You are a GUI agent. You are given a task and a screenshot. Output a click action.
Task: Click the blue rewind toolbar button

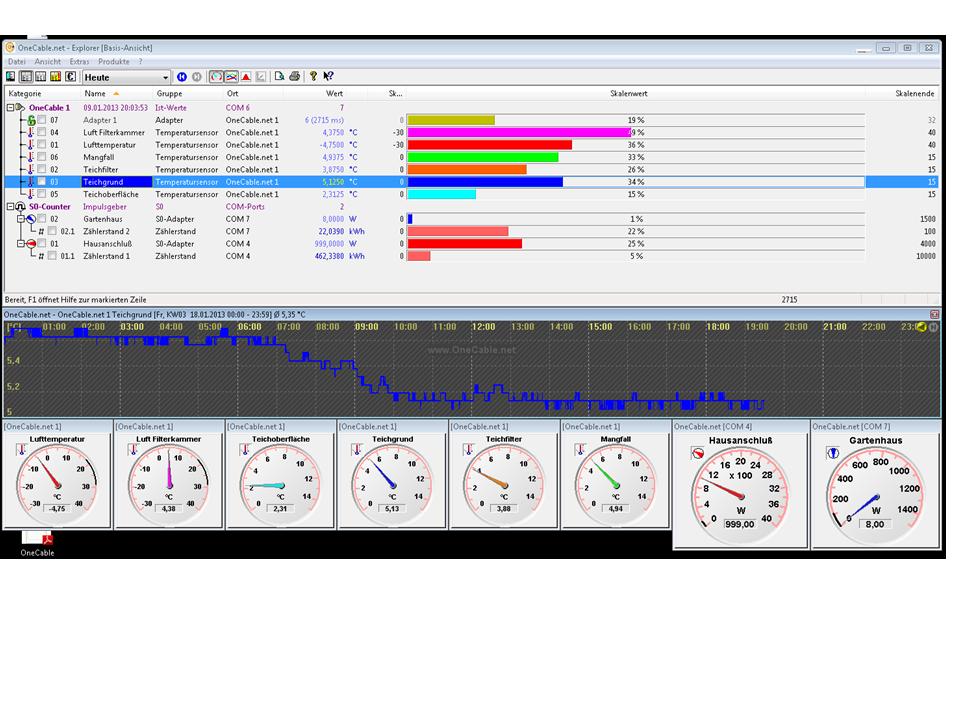tap(182, 77)
